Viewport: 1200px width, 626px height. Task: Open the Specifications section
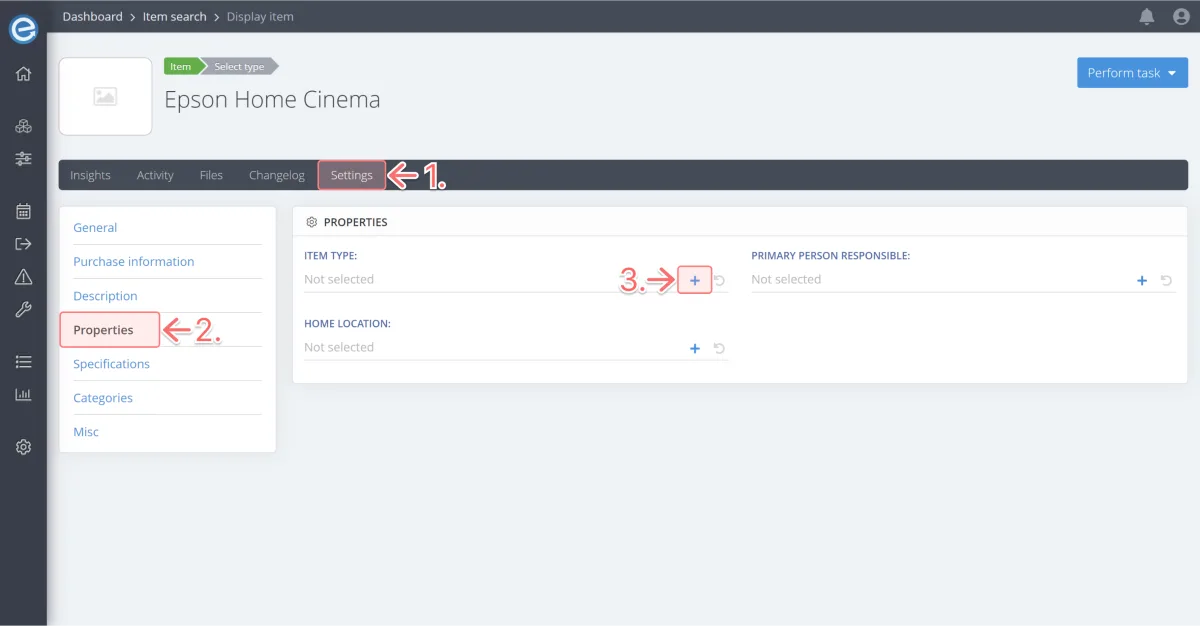pyautogui.click(x=111, y=364)
